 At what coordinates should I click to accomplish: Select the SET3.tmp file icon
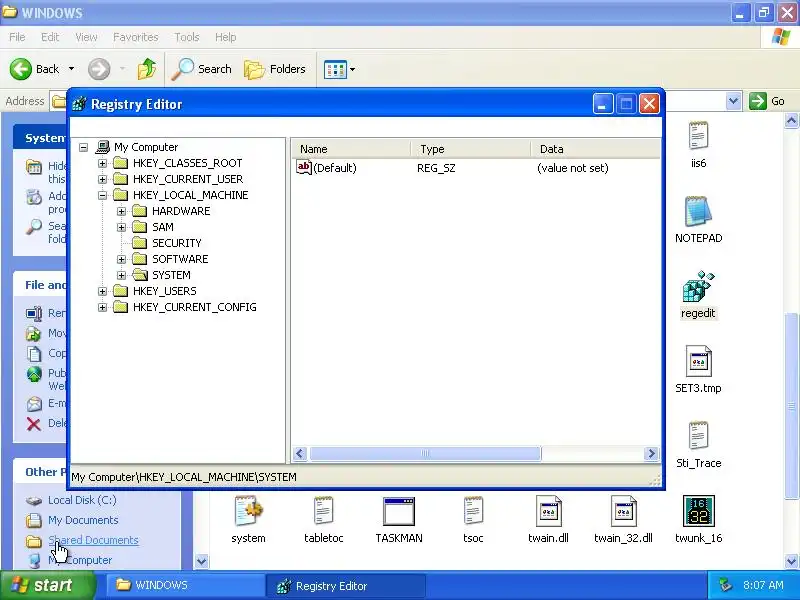[x=698, y=361]
